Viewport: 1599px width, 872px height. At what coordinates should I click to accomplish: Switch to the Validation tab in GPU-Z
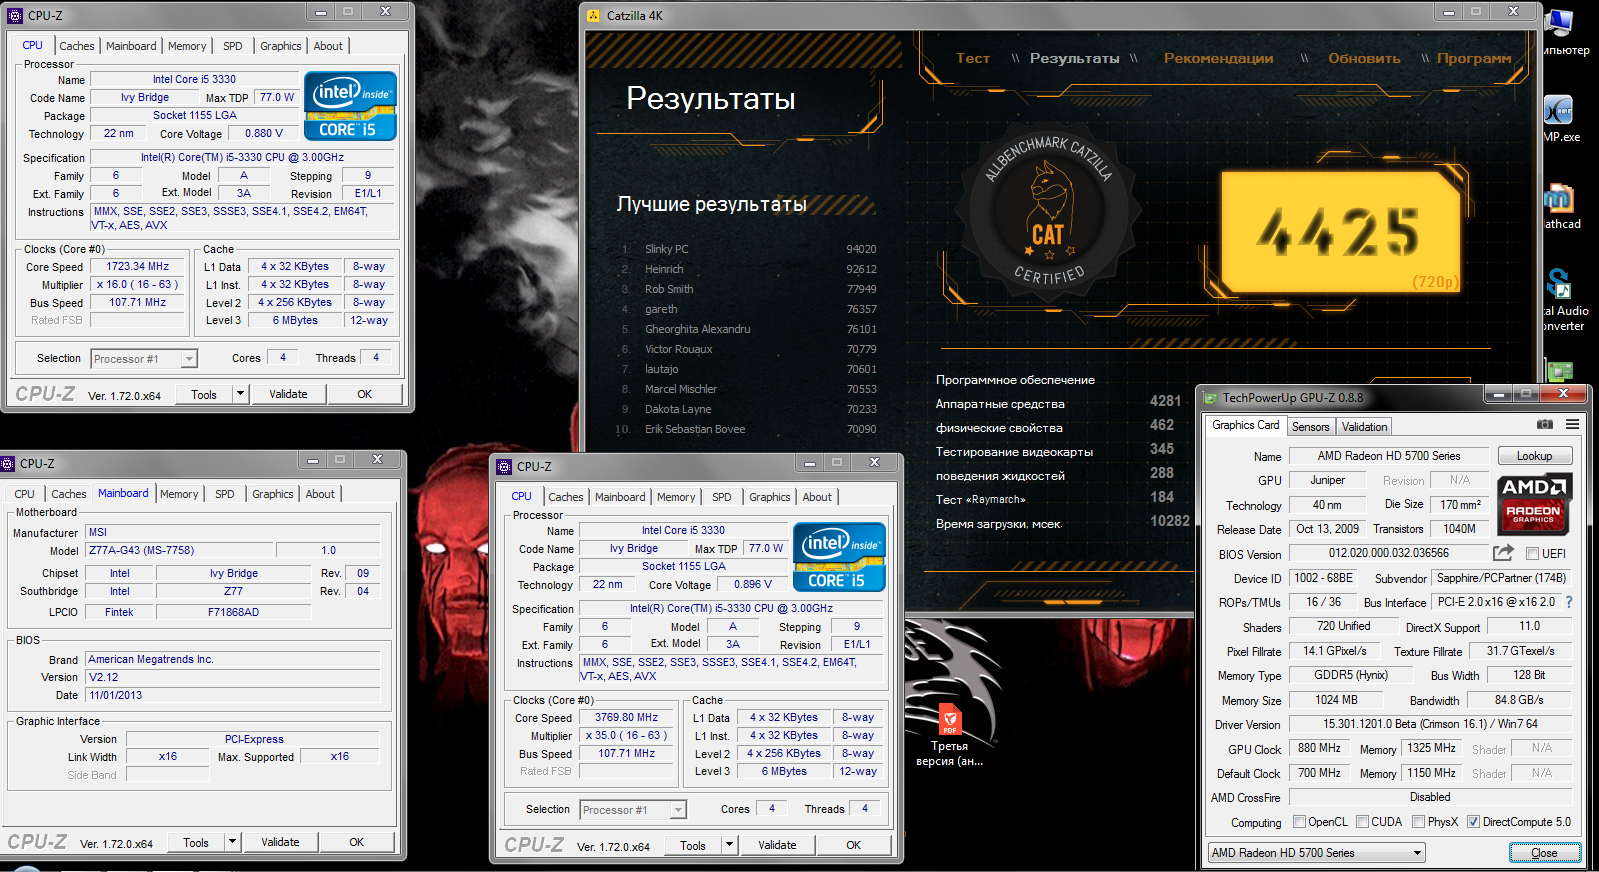1364,427
